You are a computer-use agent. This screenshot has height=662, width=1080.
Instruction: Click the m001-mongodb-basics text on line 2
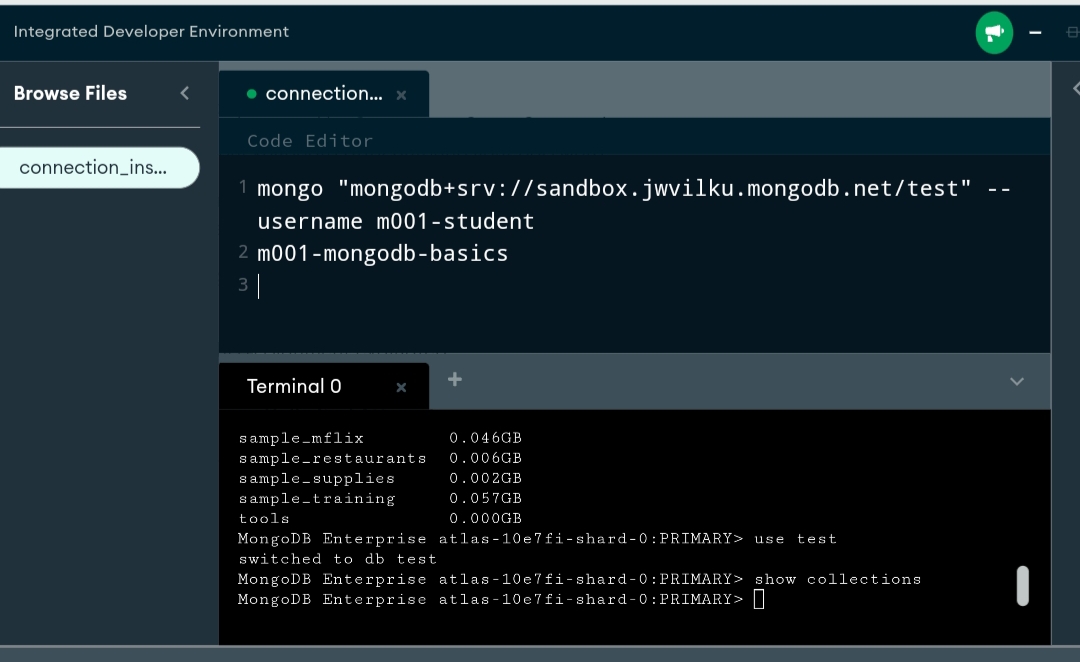382,254
